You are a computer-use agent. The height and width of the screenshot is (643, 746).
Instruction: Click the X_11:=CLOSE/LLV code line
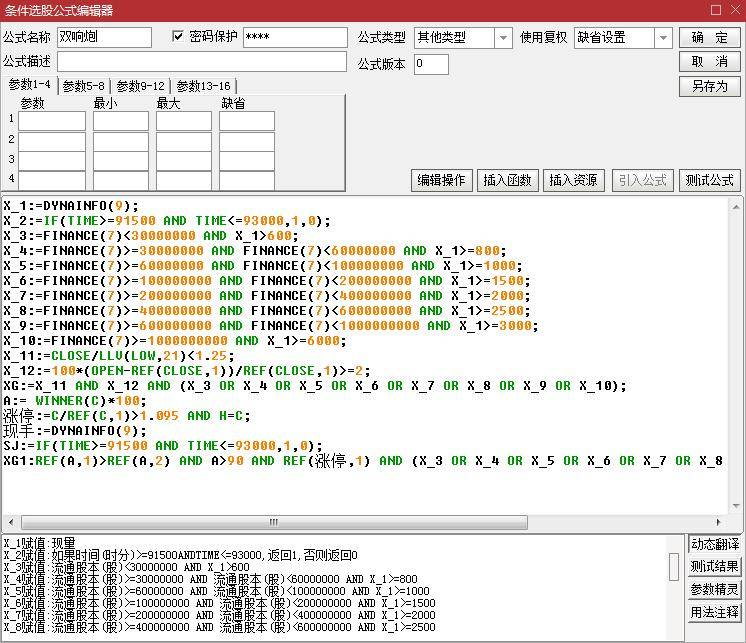(x=119, y=356)
